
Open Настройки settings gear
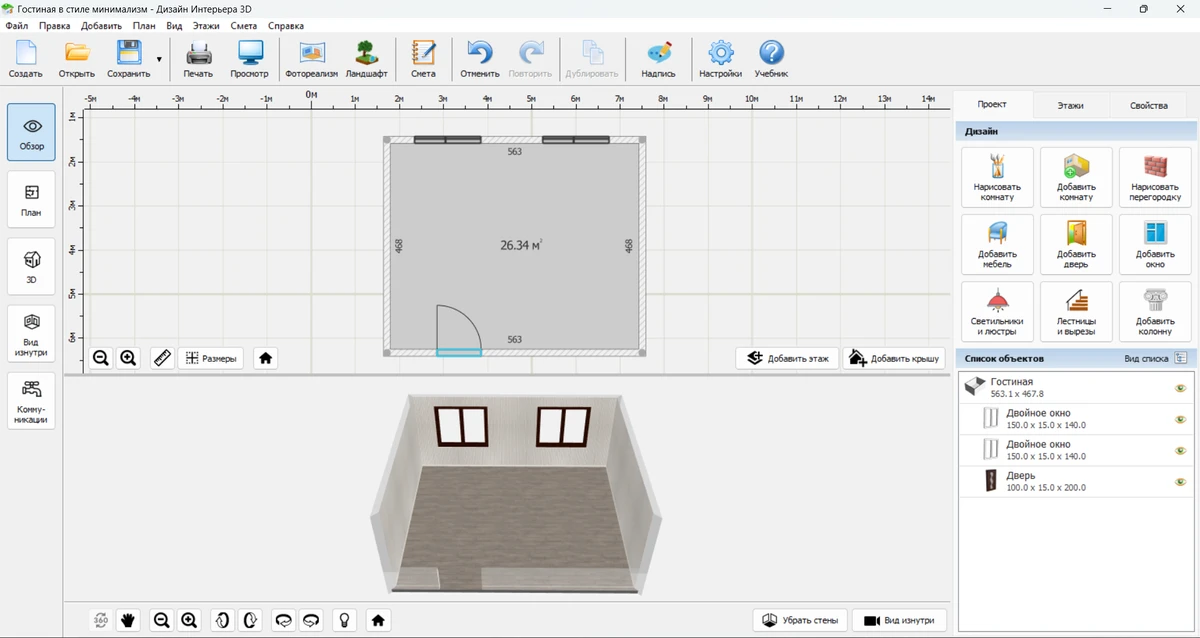tap(720, 59)
